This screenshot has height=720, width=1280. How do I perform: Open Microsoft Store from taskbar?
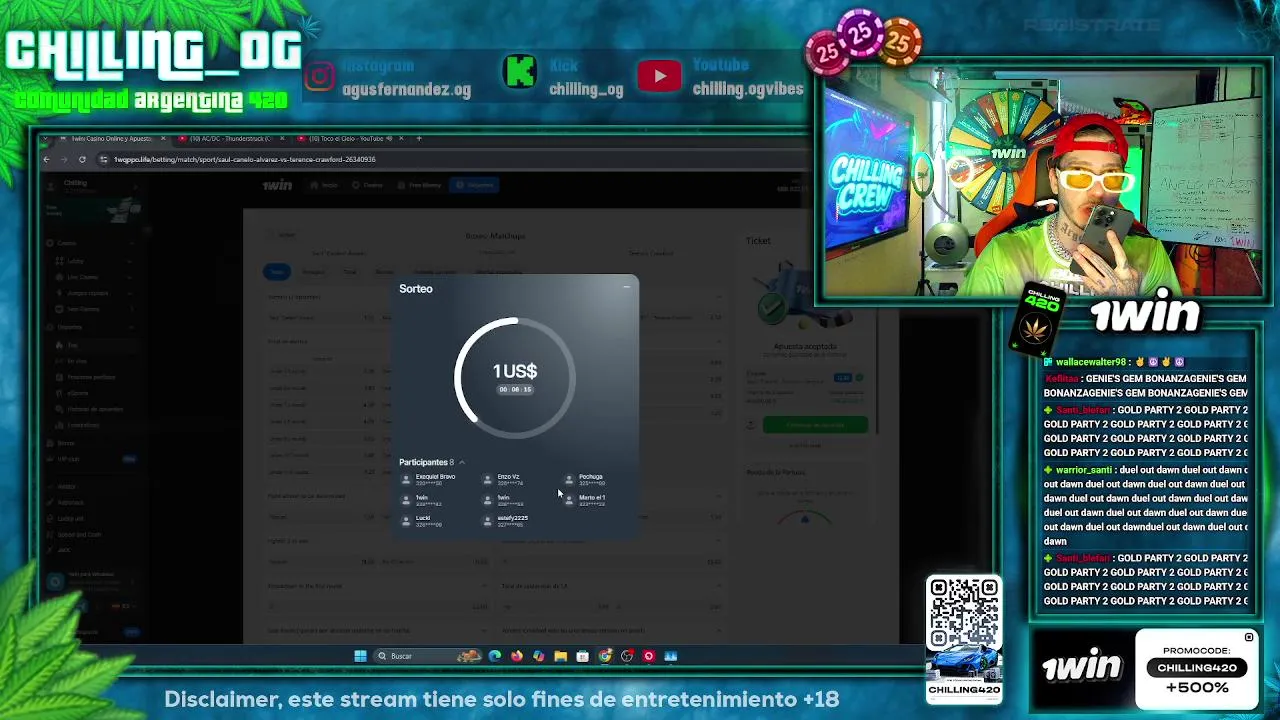583,656
